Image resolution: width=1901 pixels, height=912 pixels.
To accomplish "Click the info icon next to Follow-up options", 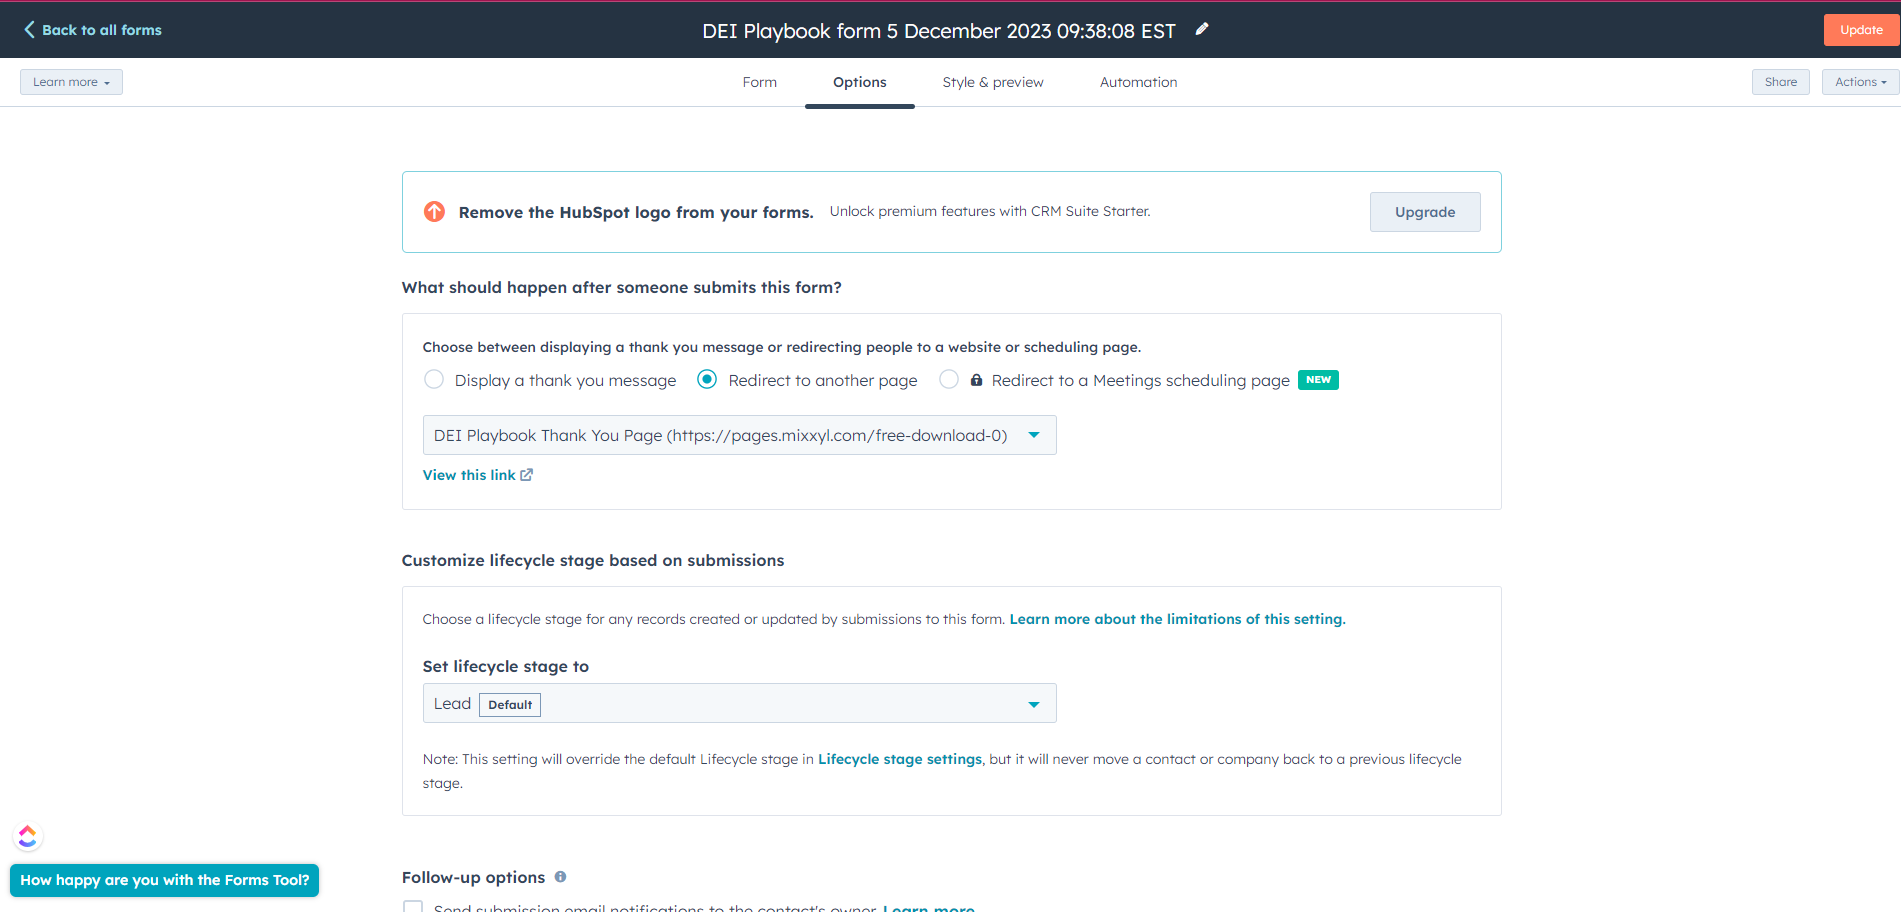I will click(560, 877).
